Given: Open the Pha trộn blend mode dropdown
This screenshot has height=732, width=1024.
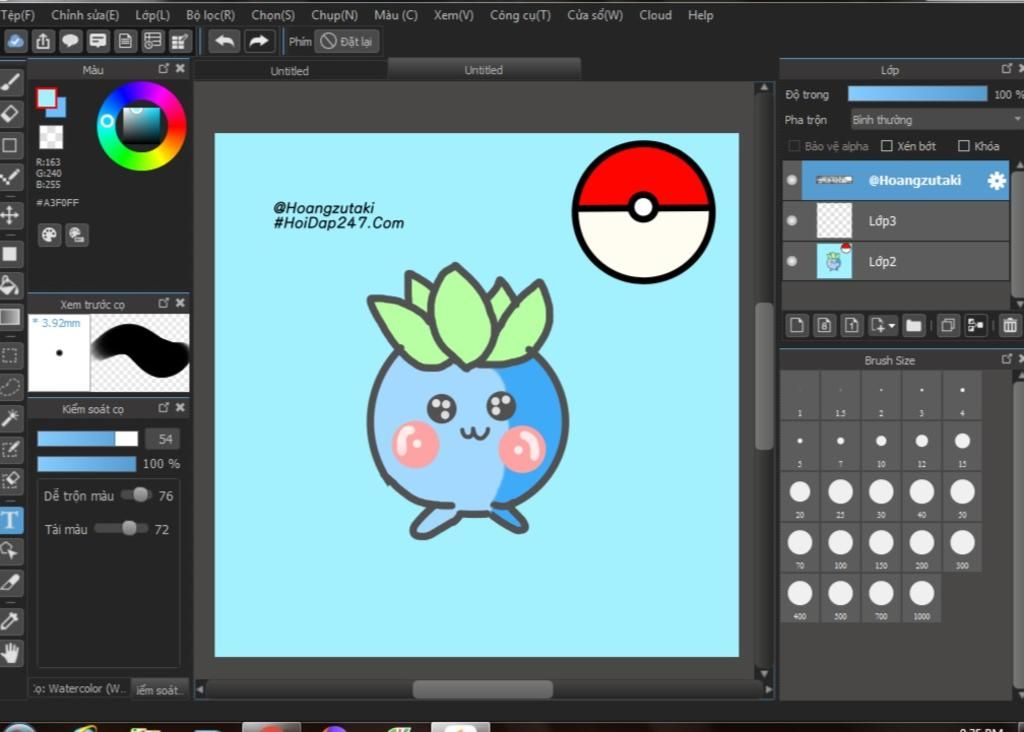Looking at the screenshot, I should [936, 119].
